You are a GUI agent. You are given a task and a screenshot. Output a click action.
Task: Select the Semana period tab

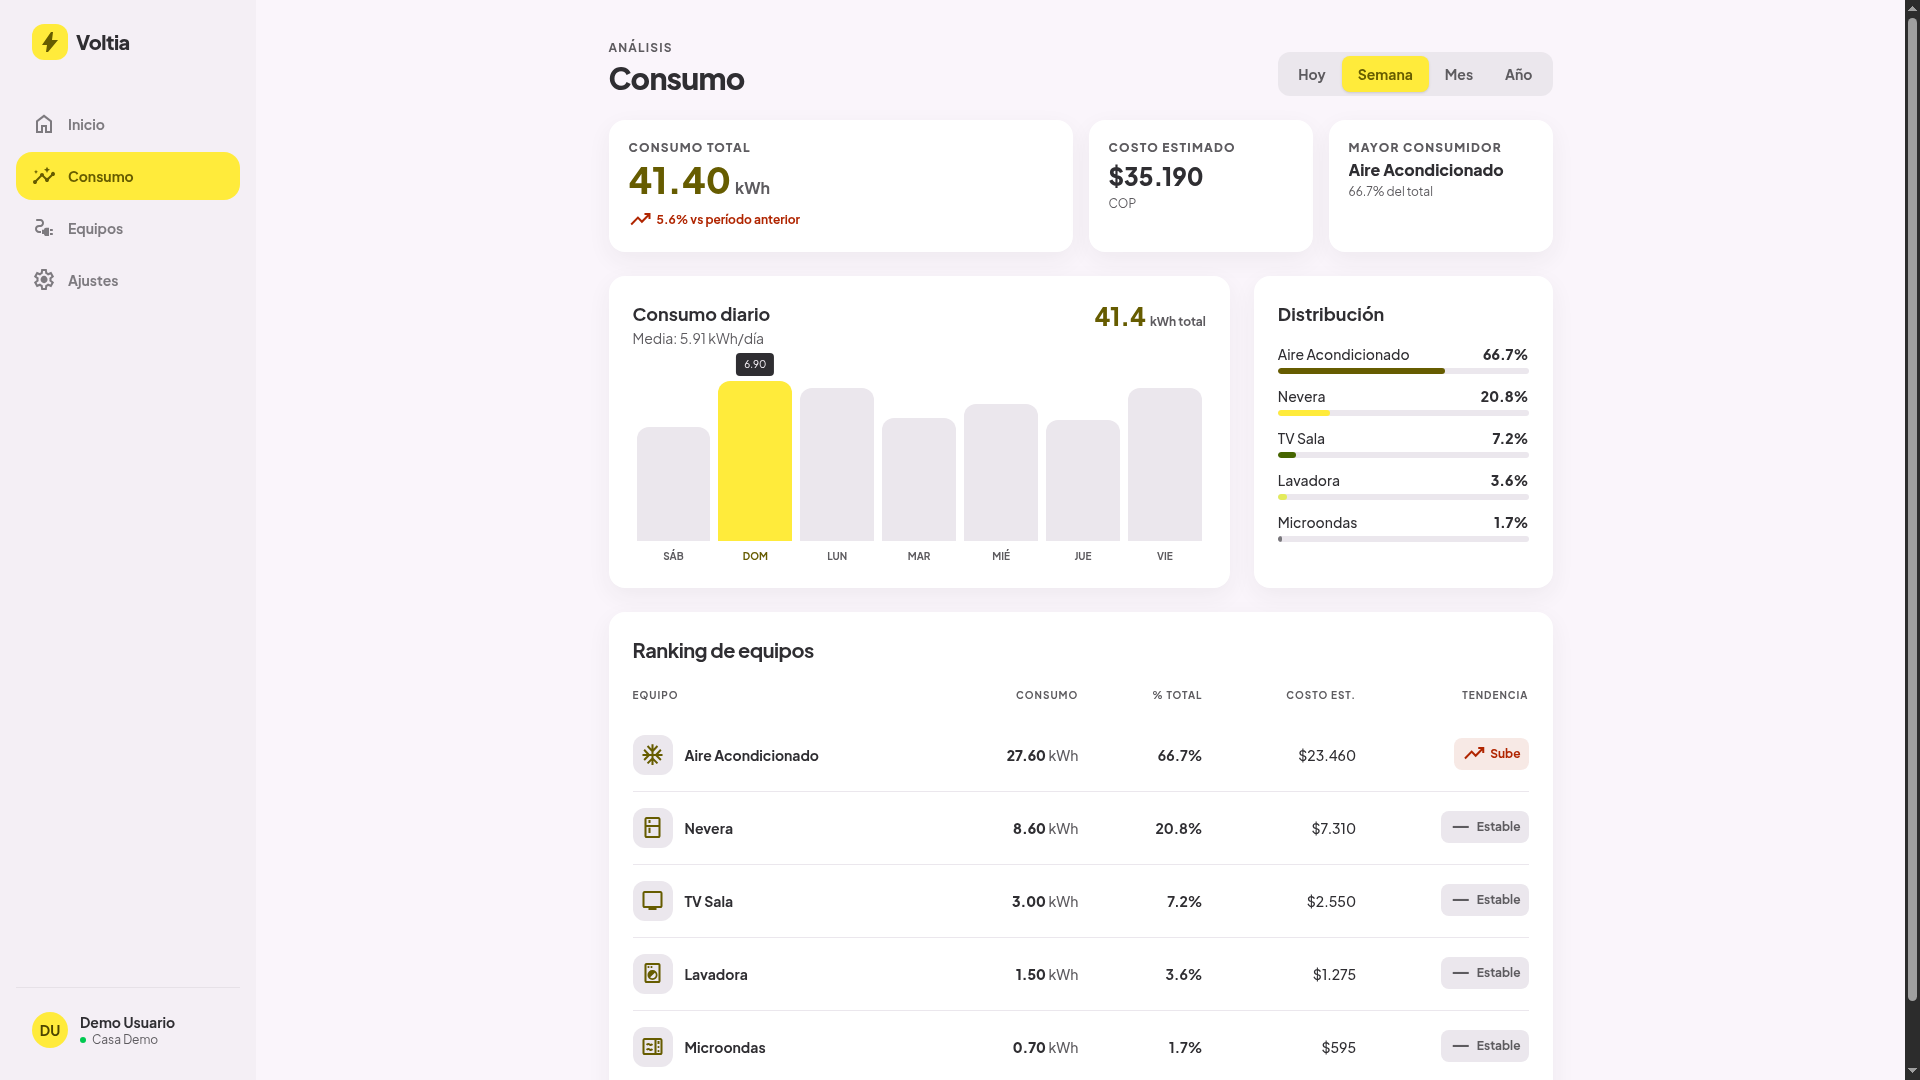coord(1385,74)
